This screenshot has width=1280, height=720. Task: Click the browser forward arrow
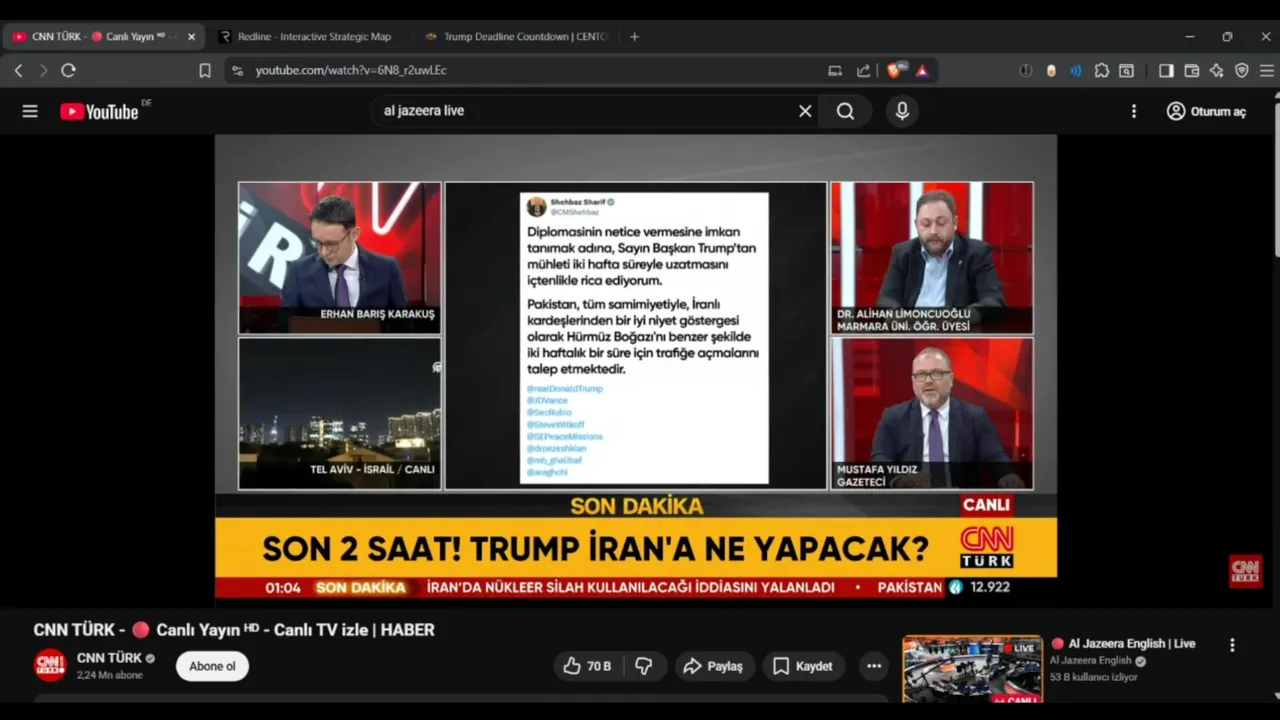[43, 70]
